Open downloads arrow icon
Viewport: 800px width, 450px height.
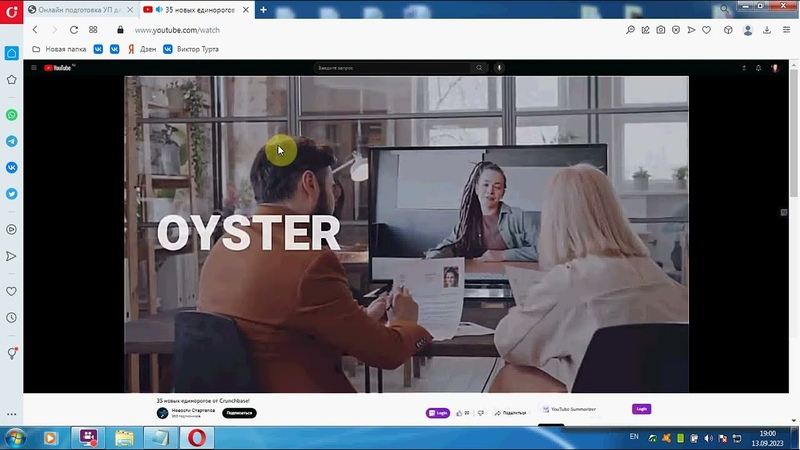point(767,30)
